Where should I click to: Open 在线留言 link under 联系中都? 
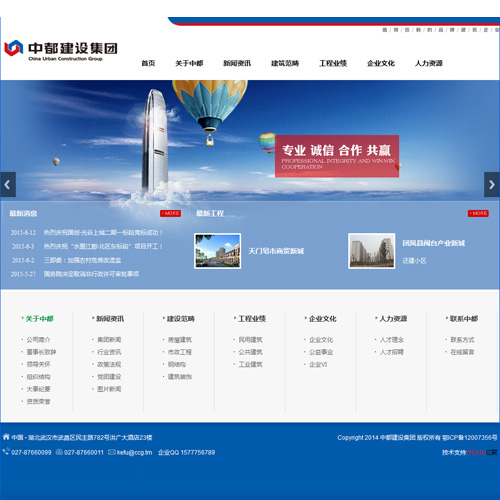pyautogui.click(x=462, y=352)
